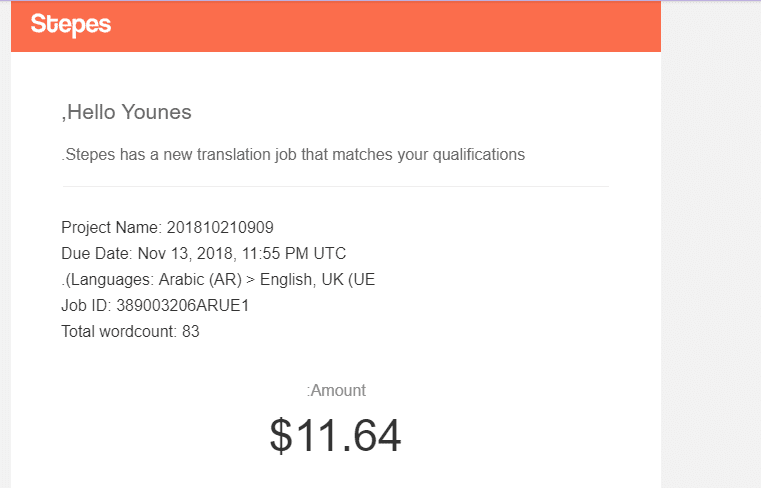Click the "Hello Younes" greeting
The image size is (761, 488).
tap(127, 112)
